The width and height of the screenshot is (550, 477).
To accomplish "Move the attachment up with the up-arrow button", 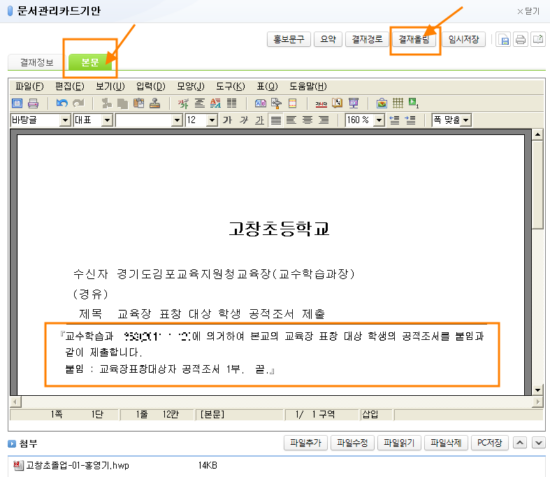I will pyautogui.click(x=520, y=443).
